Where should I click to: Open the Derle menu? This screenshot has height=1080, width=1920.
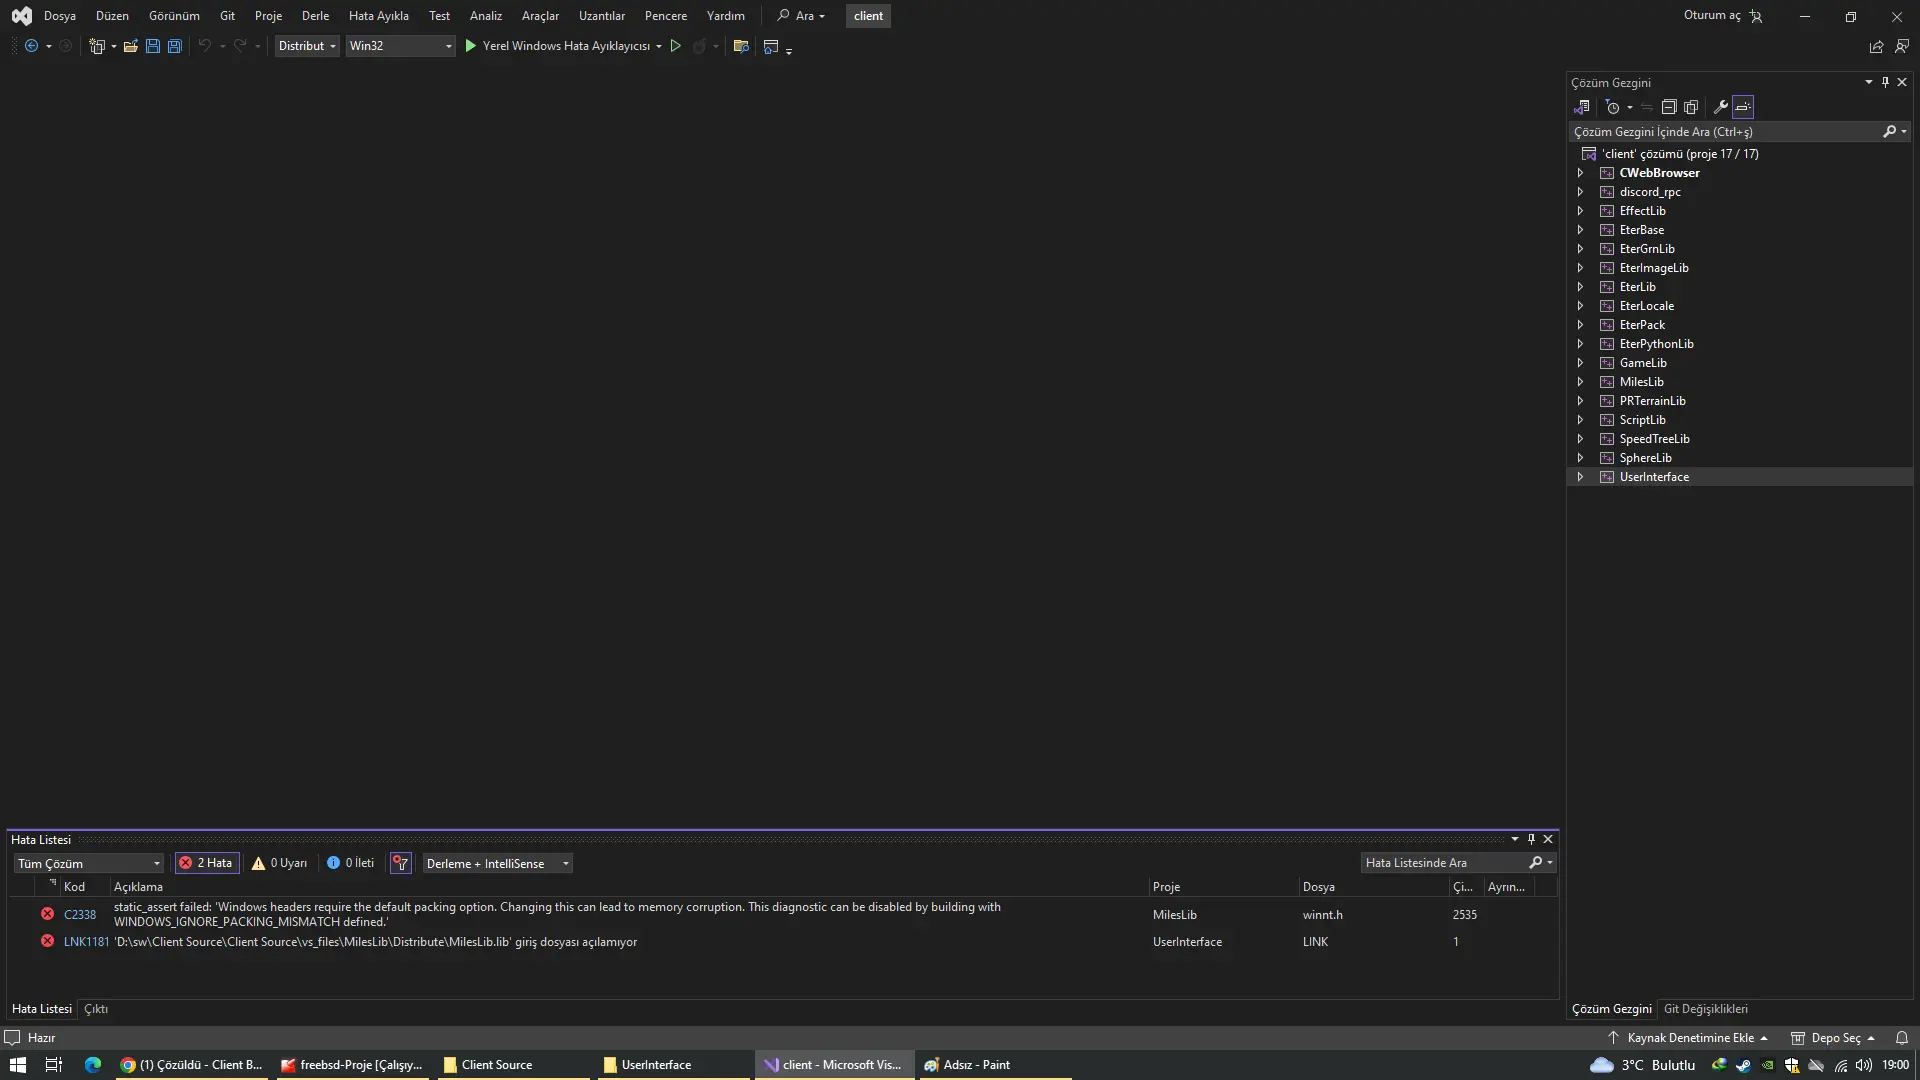[315, 16]
